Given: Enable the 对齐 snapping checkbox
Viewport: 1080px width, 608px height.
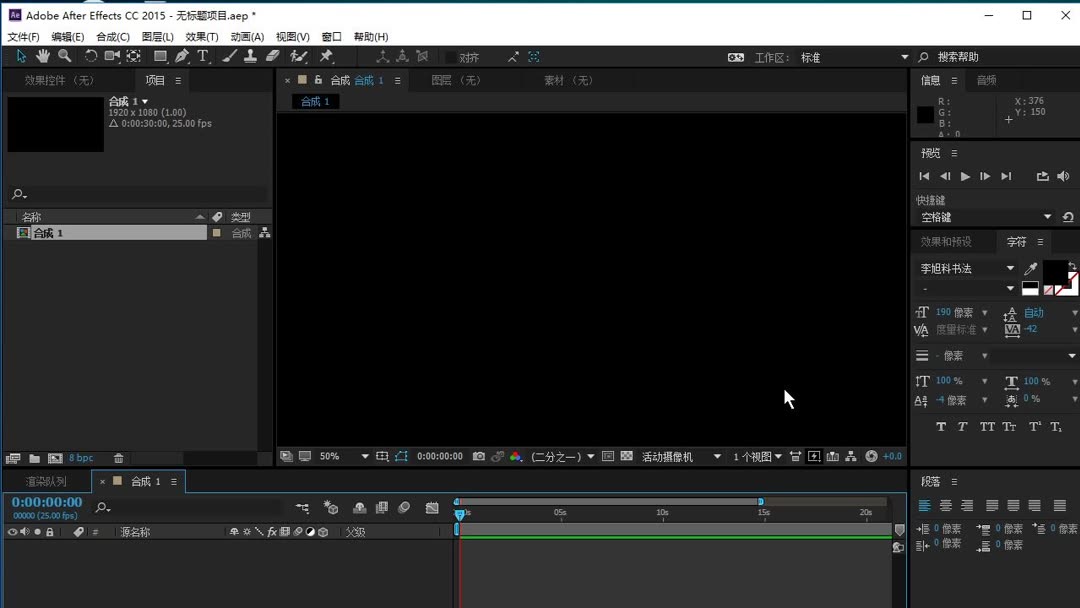Looking at the screenshot, I should (453, 56).
